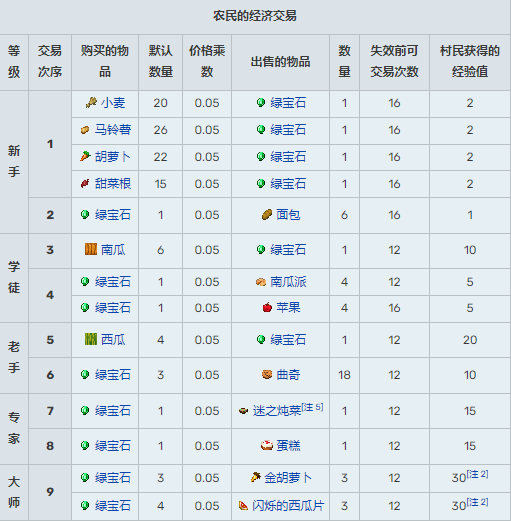The width and height of the screenshot is (511, 521).
Task: Open the 西瓜 link
Action: point(113,340)
